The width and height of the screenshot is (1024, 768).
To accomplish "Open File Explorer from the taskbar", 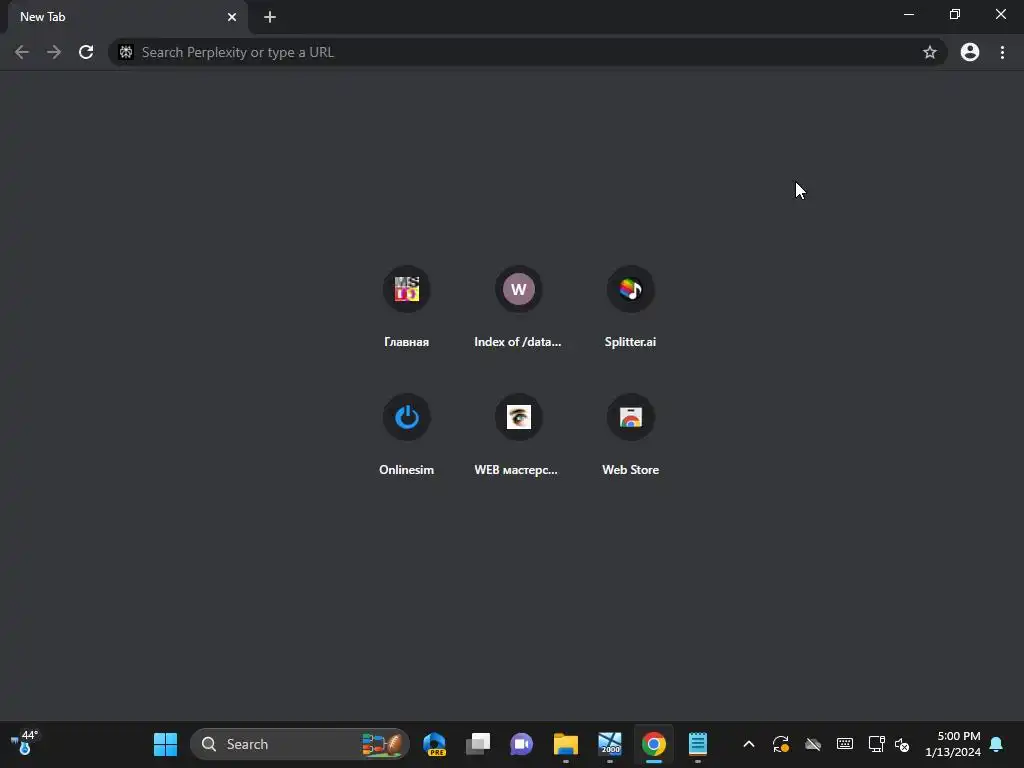I will [566, 744].
